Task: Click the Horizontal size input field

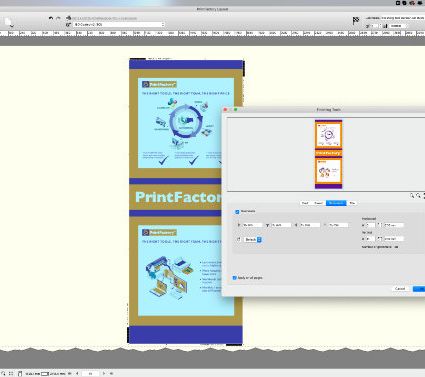Action: click(394, 225)
